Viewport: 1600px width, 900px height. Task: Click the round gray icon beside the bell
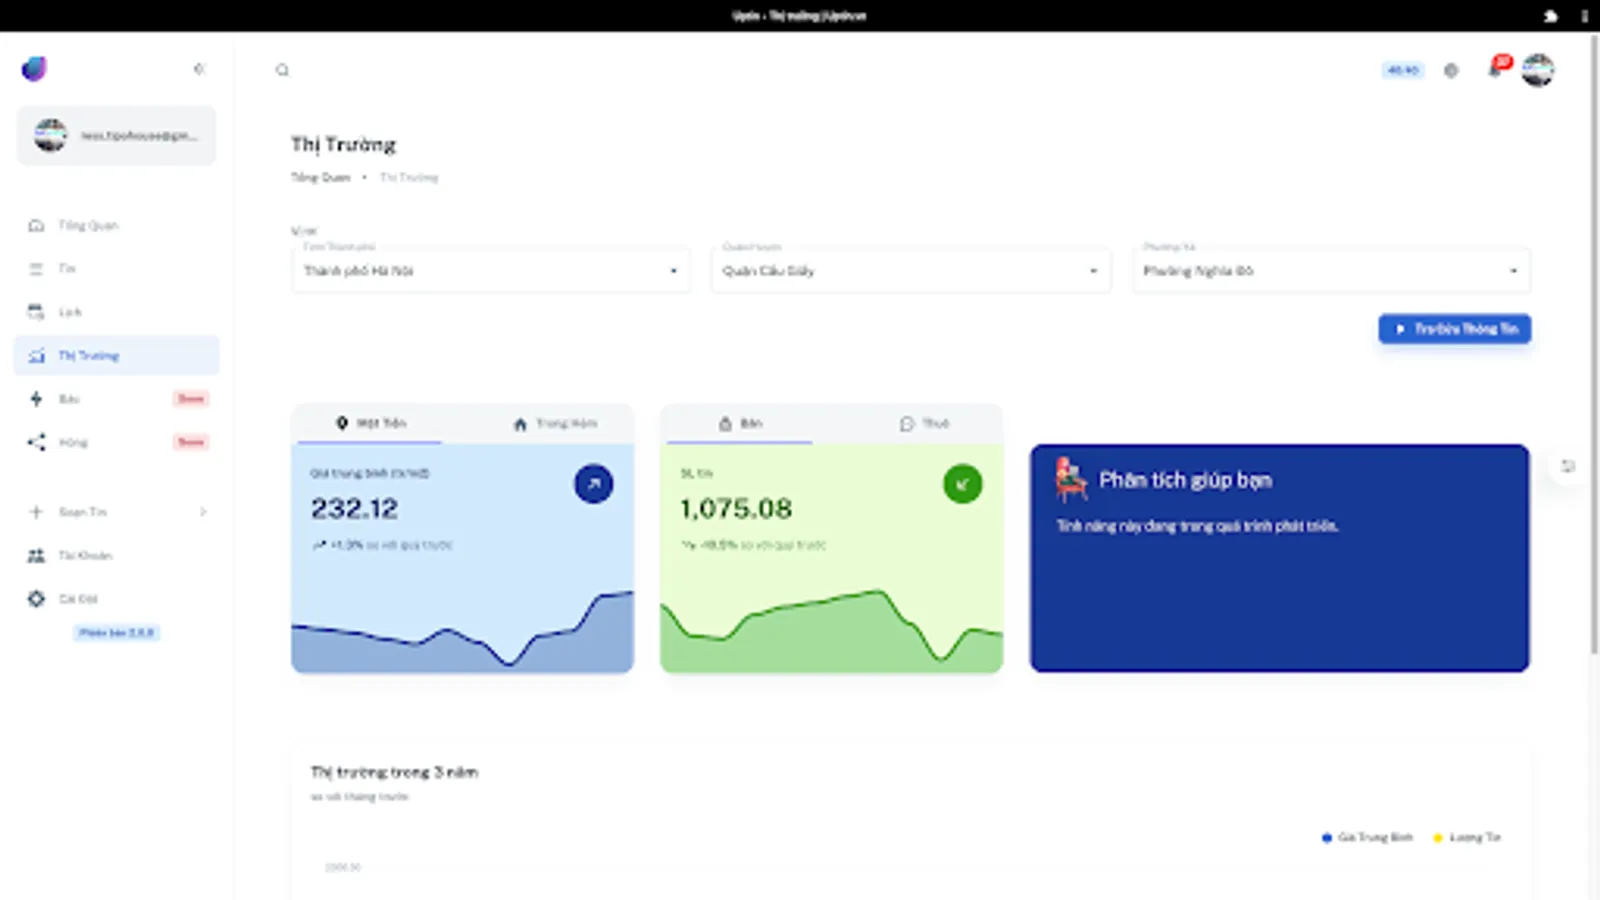(1451, 70)
